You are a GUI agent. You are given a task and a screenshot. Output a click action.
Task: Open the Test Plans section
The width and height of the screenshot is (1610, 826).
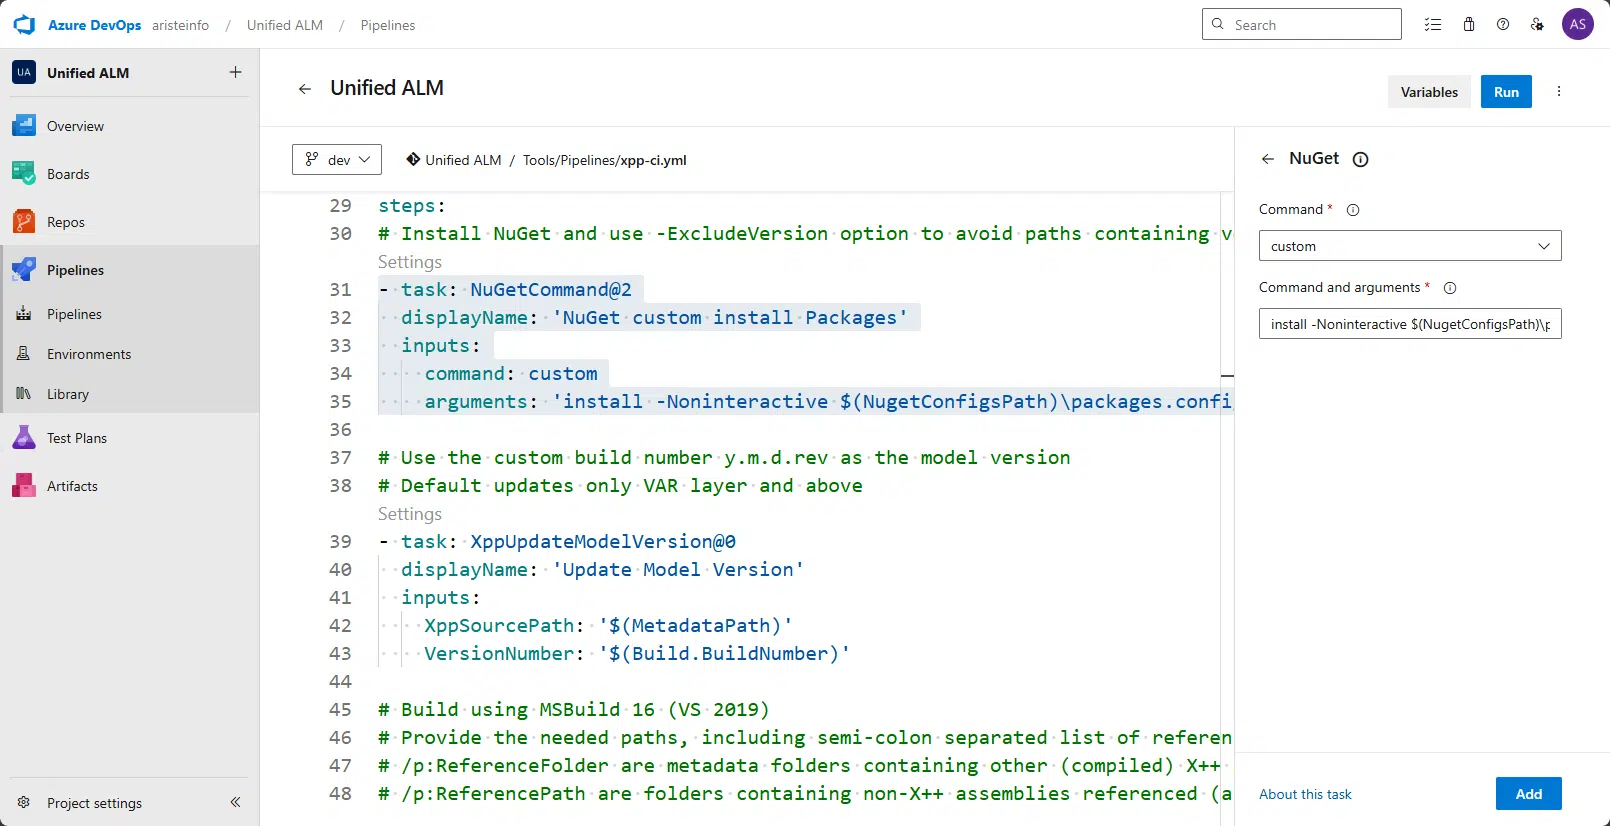77,438
